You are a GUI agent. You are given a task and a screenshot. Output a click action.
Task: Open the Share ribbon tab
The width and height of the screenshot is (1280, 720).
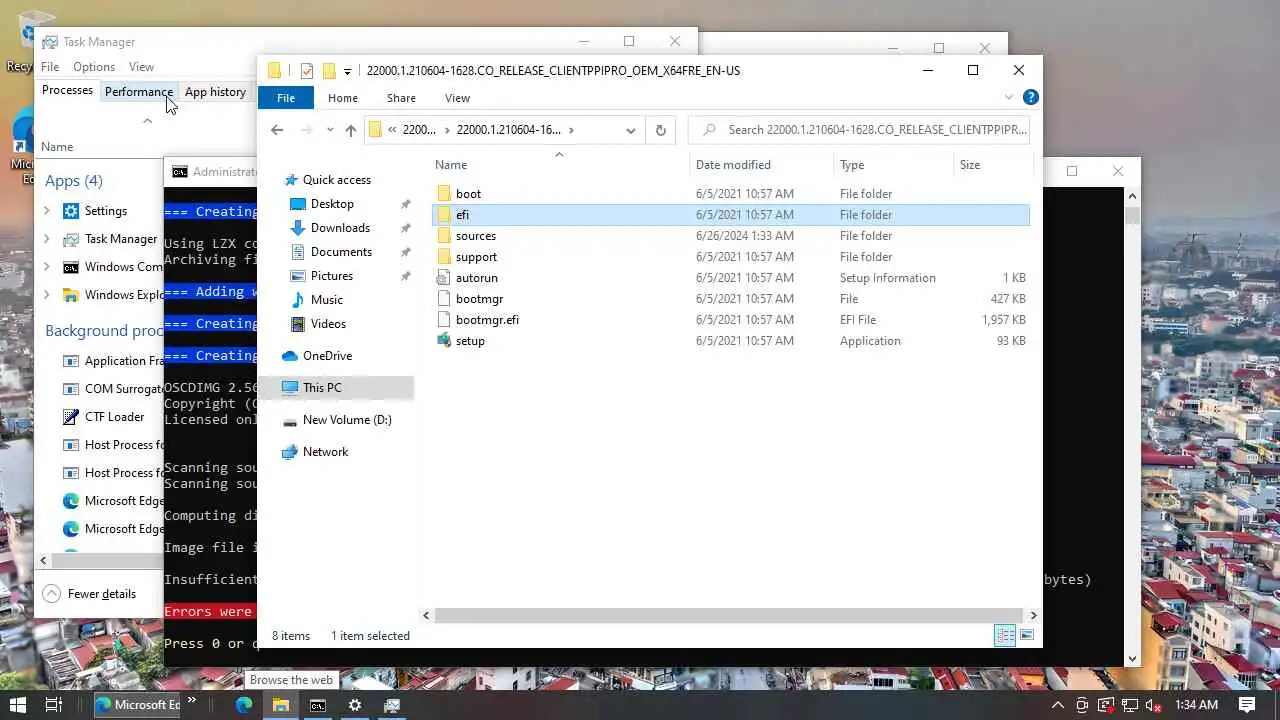(x=401, y=98)
